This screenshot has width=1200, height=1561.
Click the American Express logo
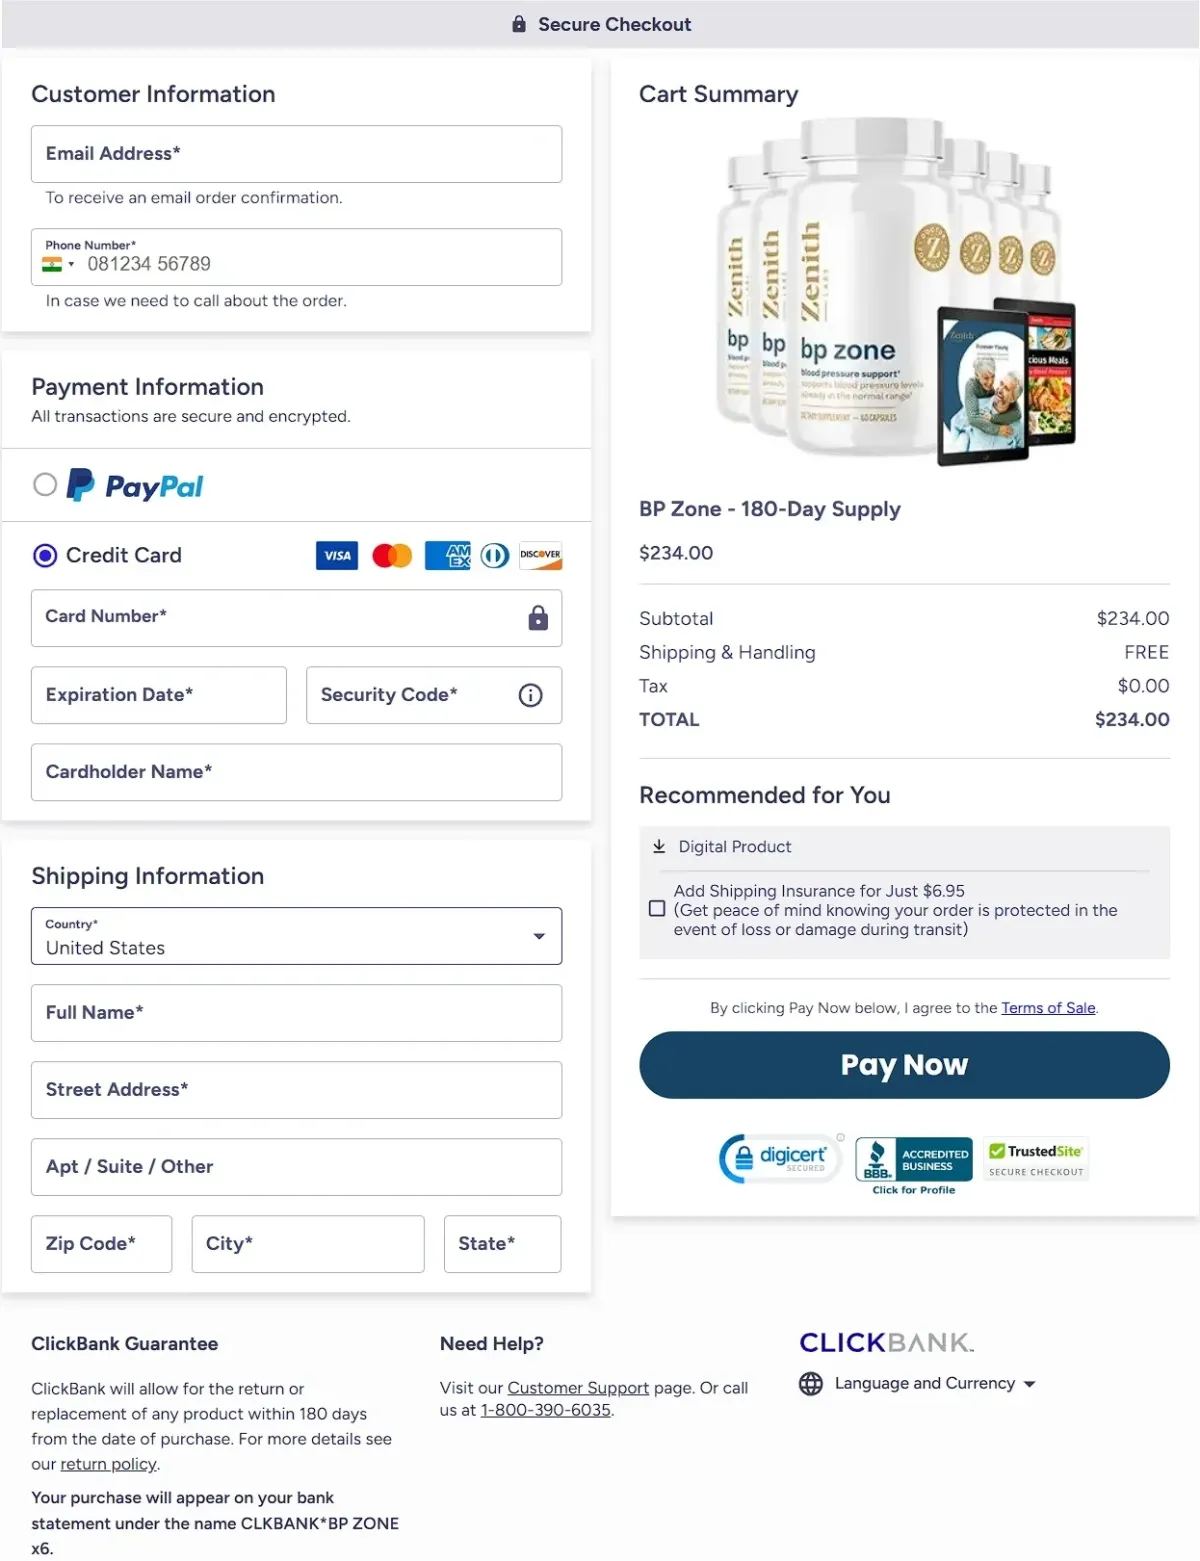tap(447, 556)
